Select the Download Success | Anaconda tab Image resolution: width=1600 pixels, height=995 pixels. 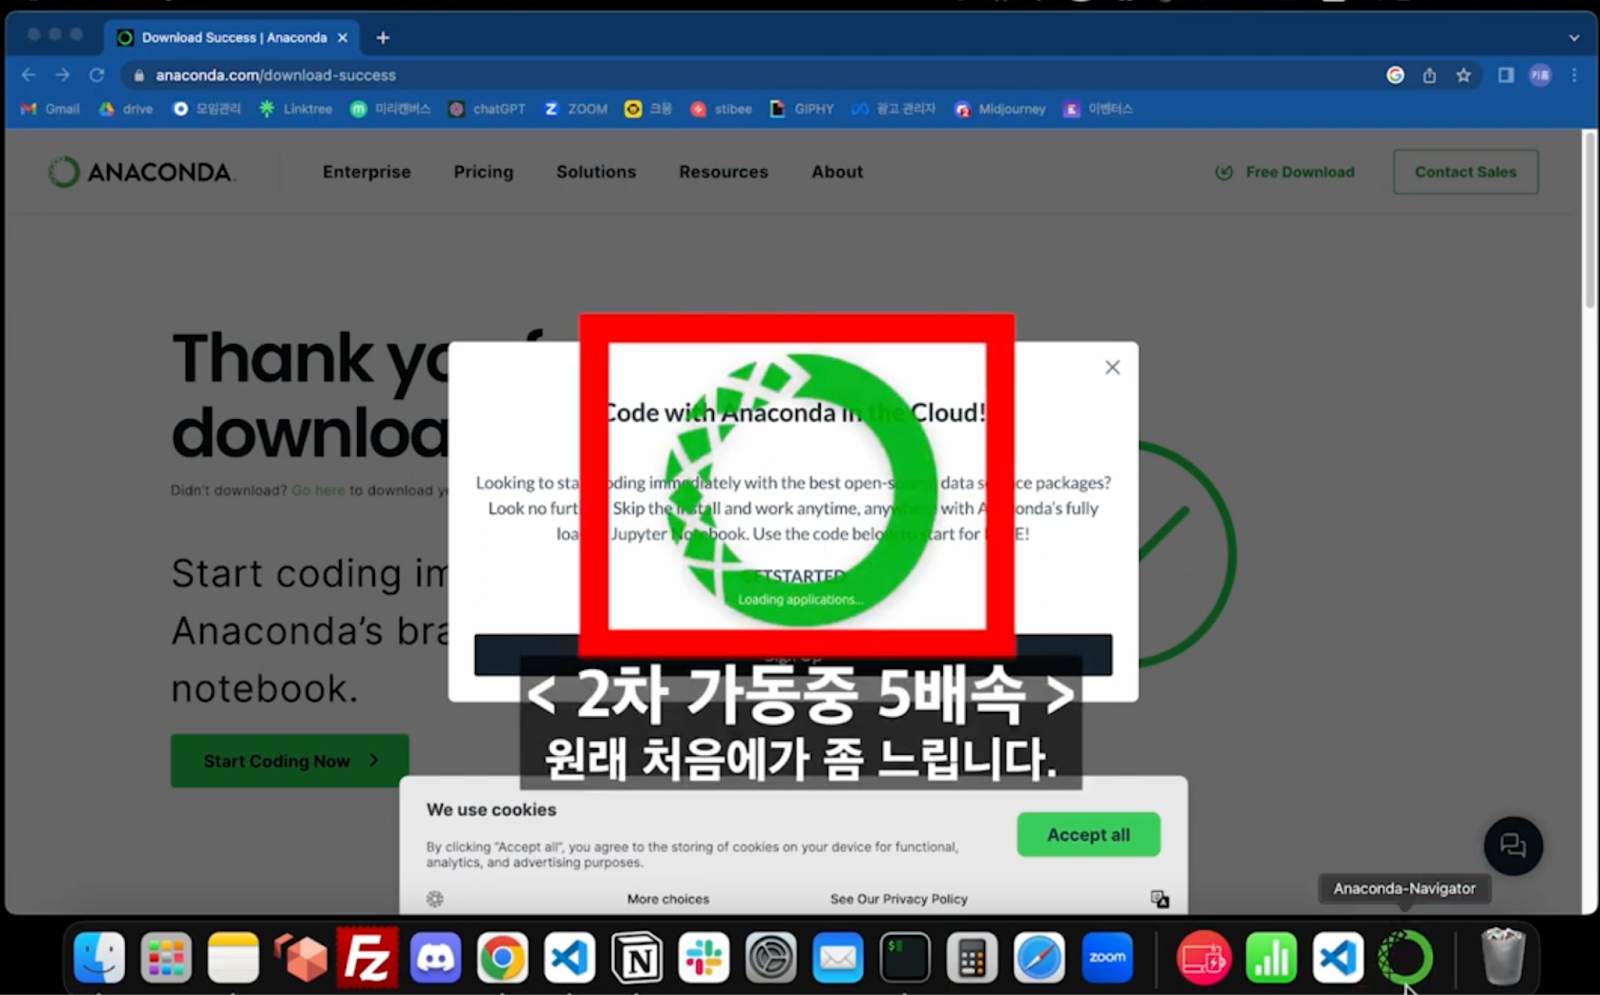click(x=232, y=38)
